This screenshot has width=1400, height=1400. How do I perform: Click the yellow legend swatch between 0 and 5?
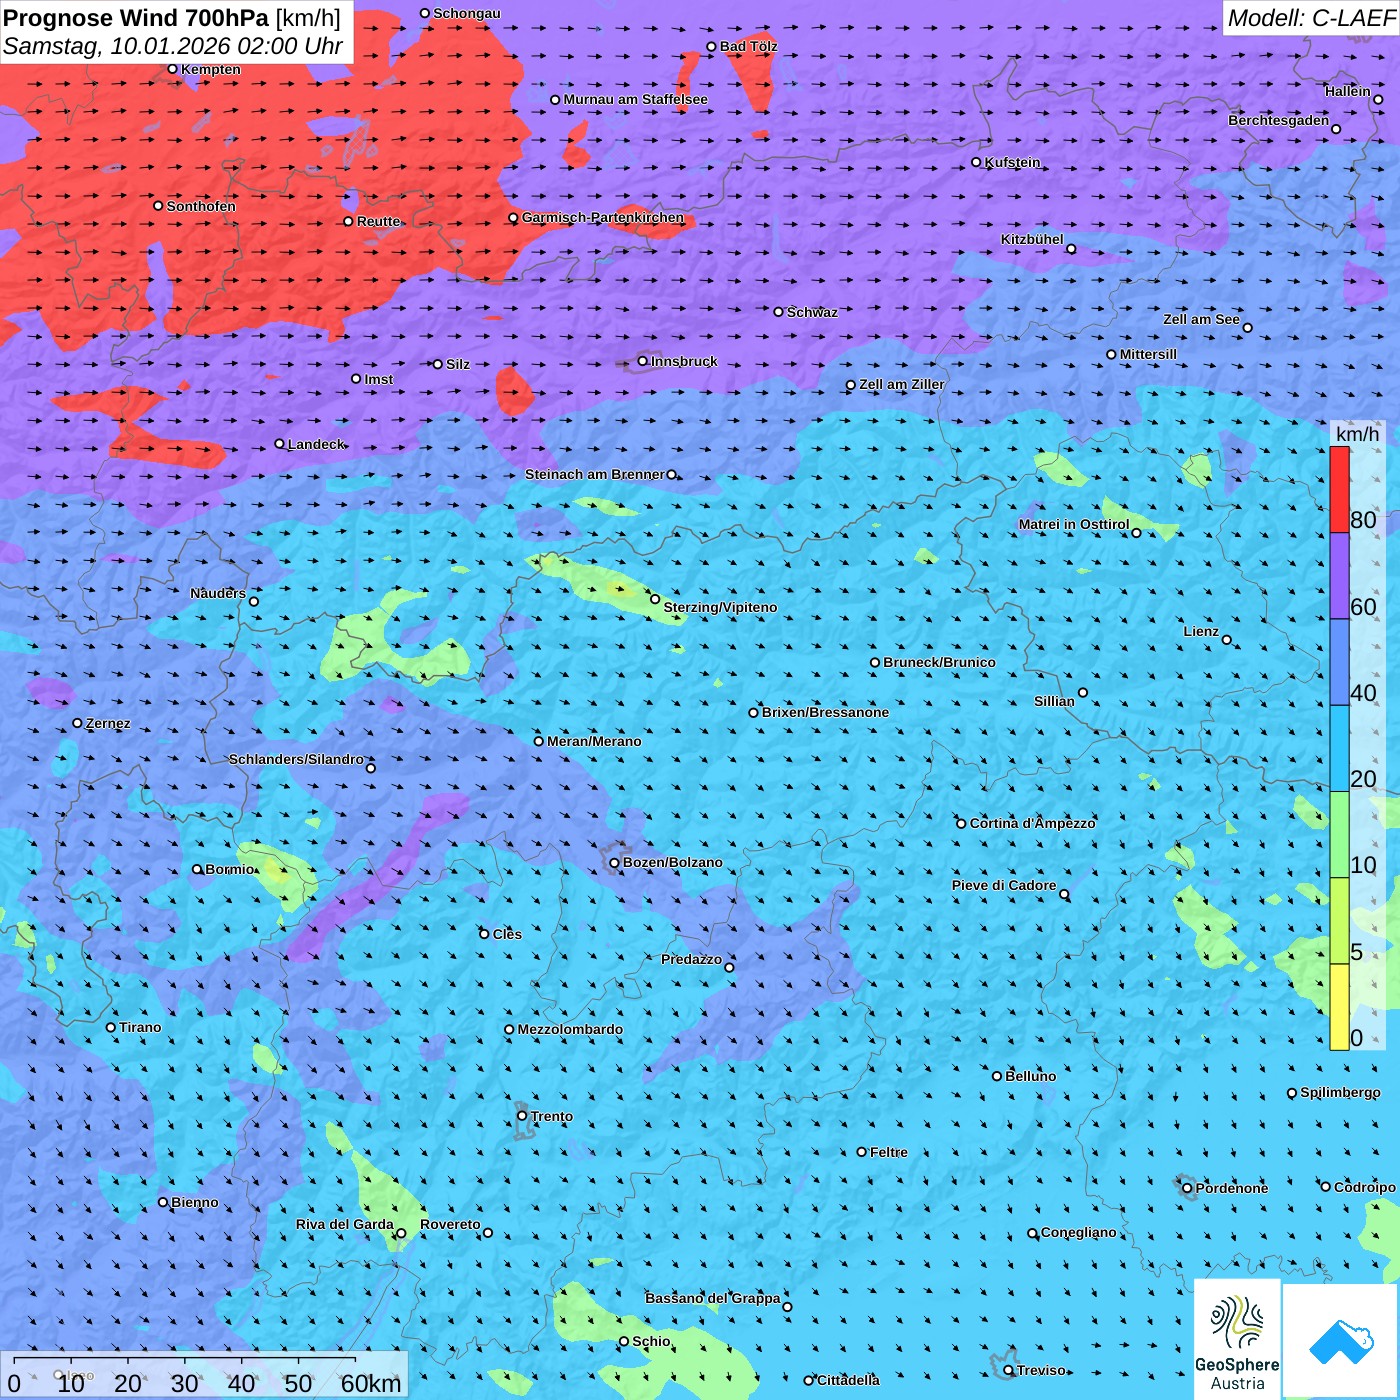(x=1339, y=1007)
